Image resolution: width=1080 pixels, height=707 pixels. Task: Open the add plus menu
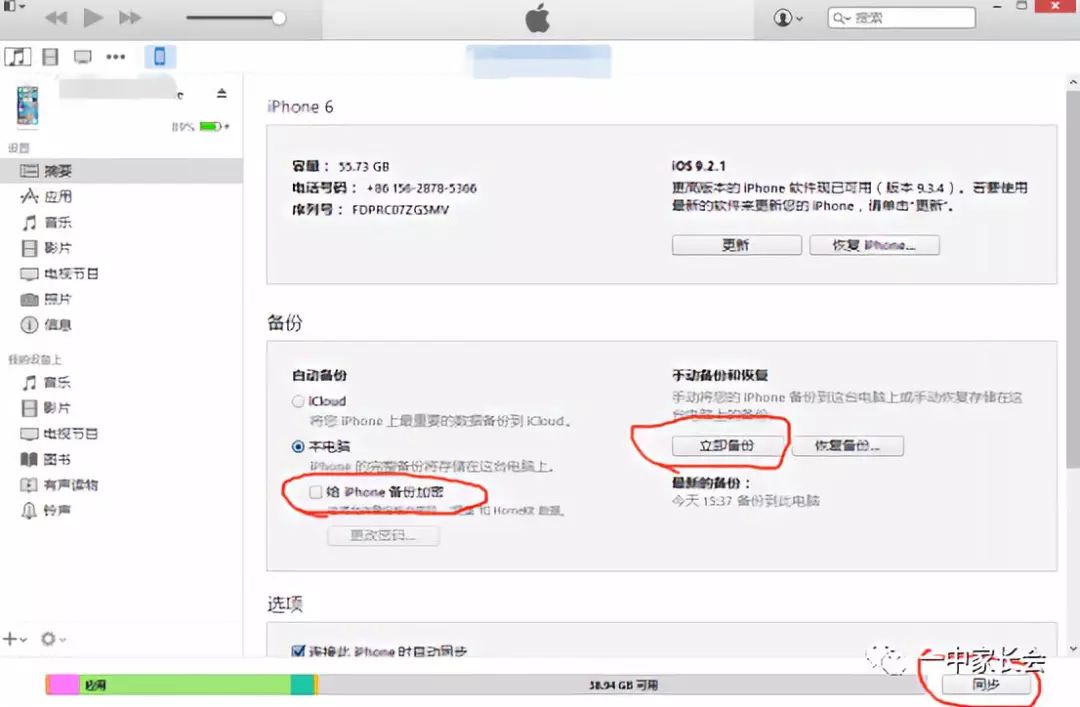(x=14, y=639)
